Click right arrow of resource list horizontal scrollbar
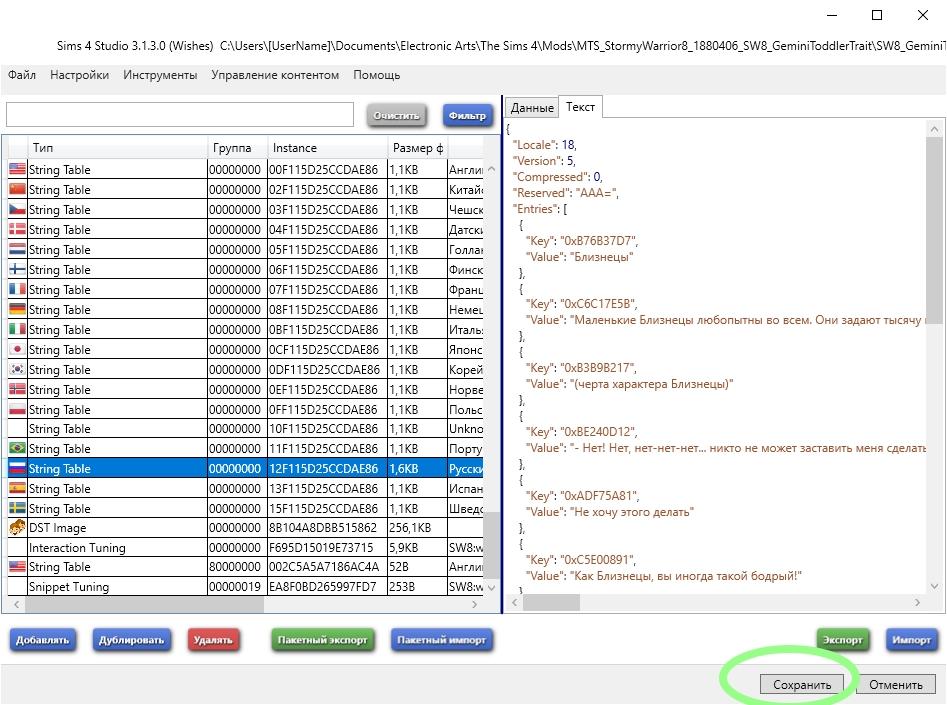947x705 pixels. tap(475, 605)
